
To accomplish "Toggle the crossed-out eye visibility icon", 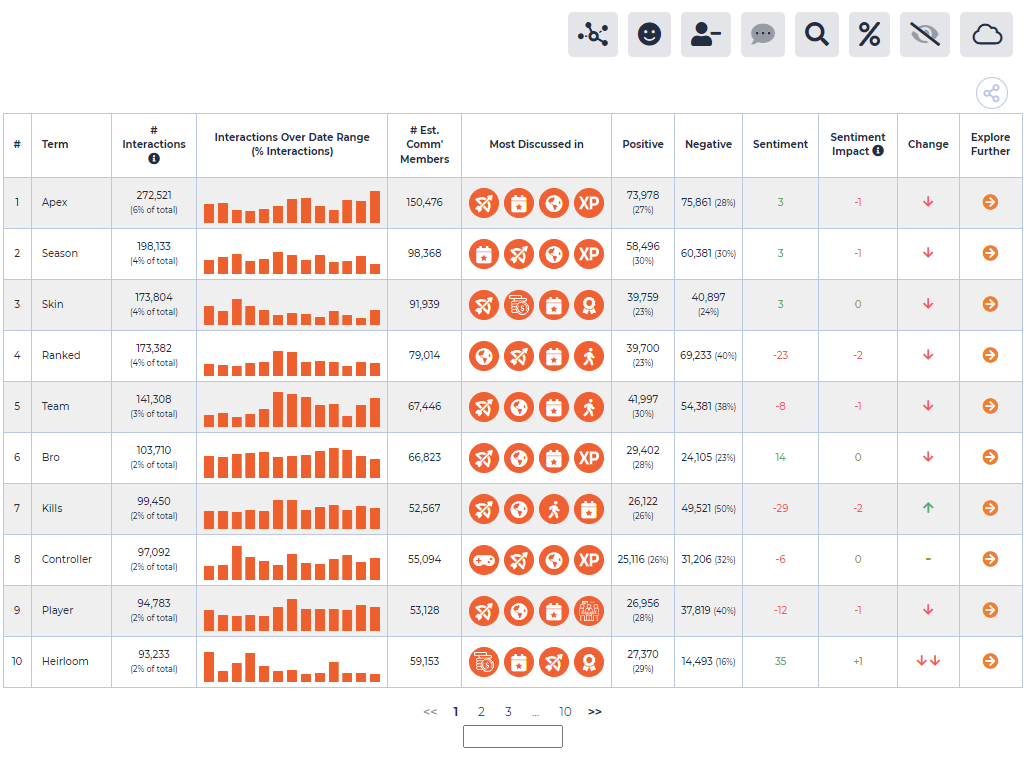I will click(925, 35).
